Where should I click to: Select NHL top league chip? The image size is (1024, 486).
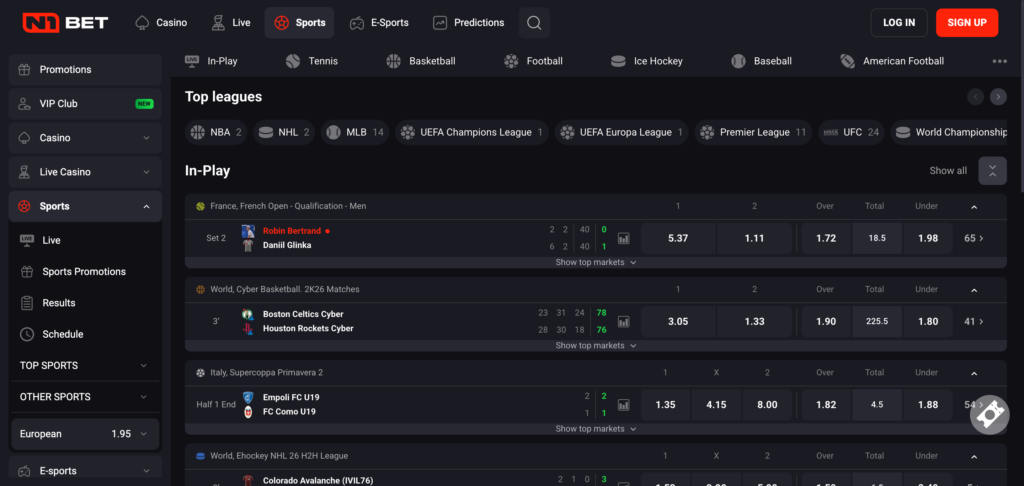coord(283,132)
